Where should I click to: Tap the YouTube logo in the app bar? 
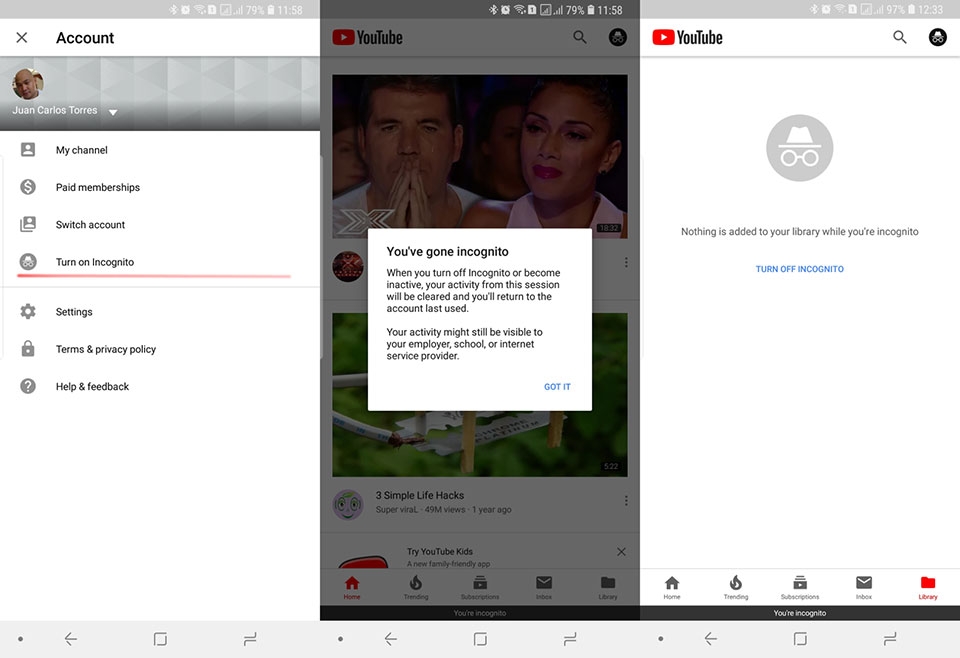pyautogui.click(x=369, y=36)
